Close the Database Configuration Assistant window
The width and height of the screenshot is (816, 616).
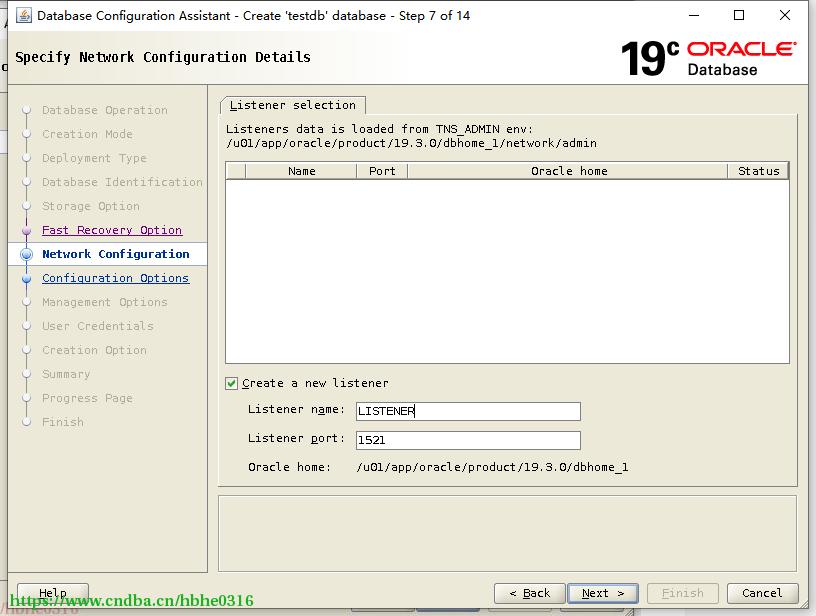(785, 15)
